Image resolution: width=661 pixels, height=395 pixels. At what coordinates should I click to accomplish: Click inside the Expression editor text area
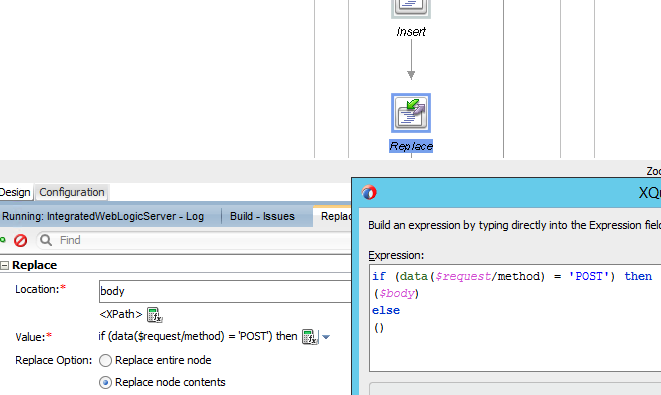515,318
